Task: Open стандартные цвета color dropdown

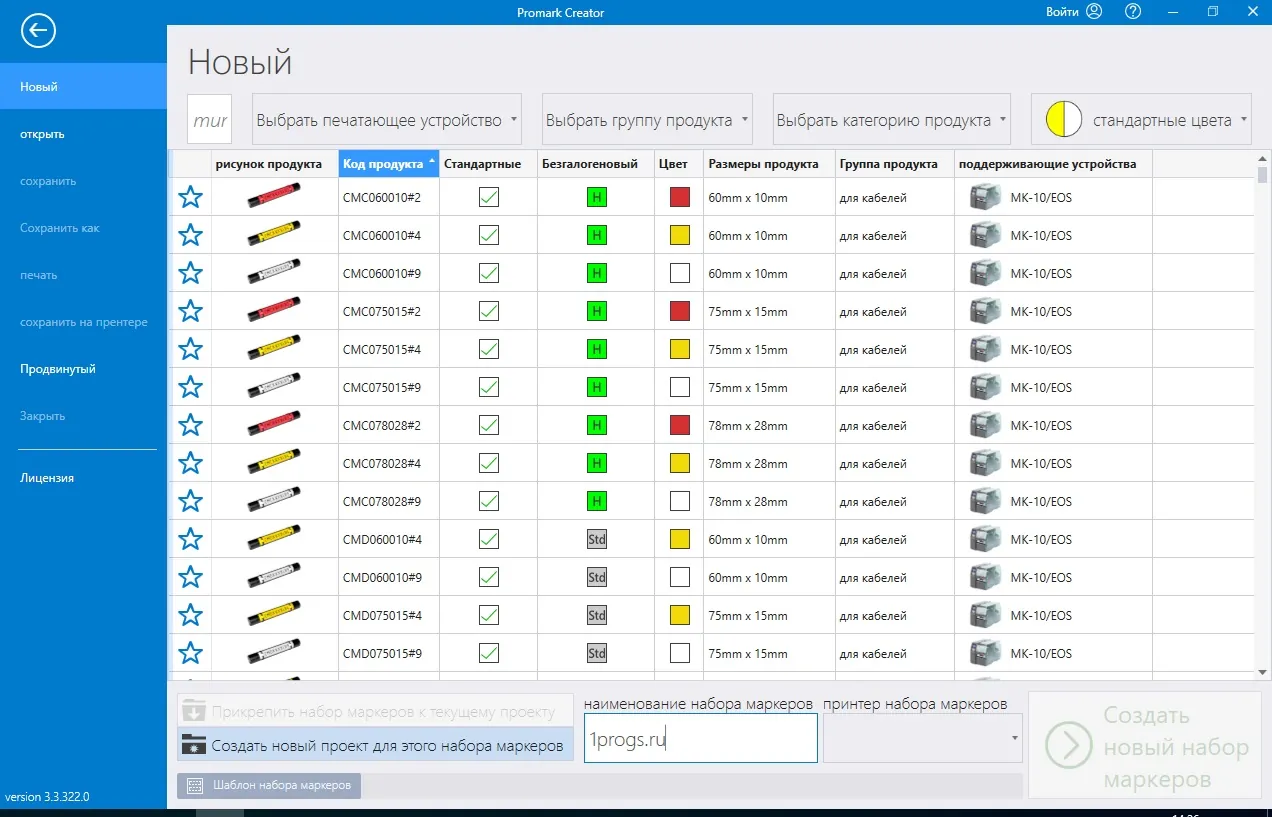Action: coord(1142,120)
